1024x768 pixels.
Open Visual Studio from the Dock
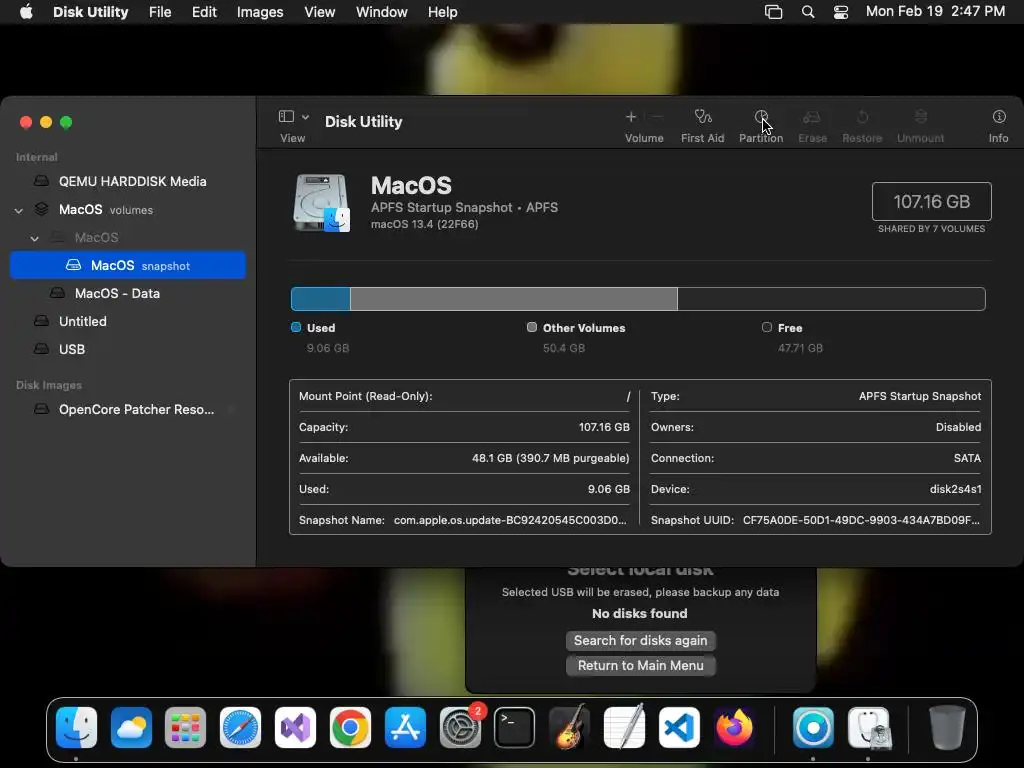click(295, 728)
